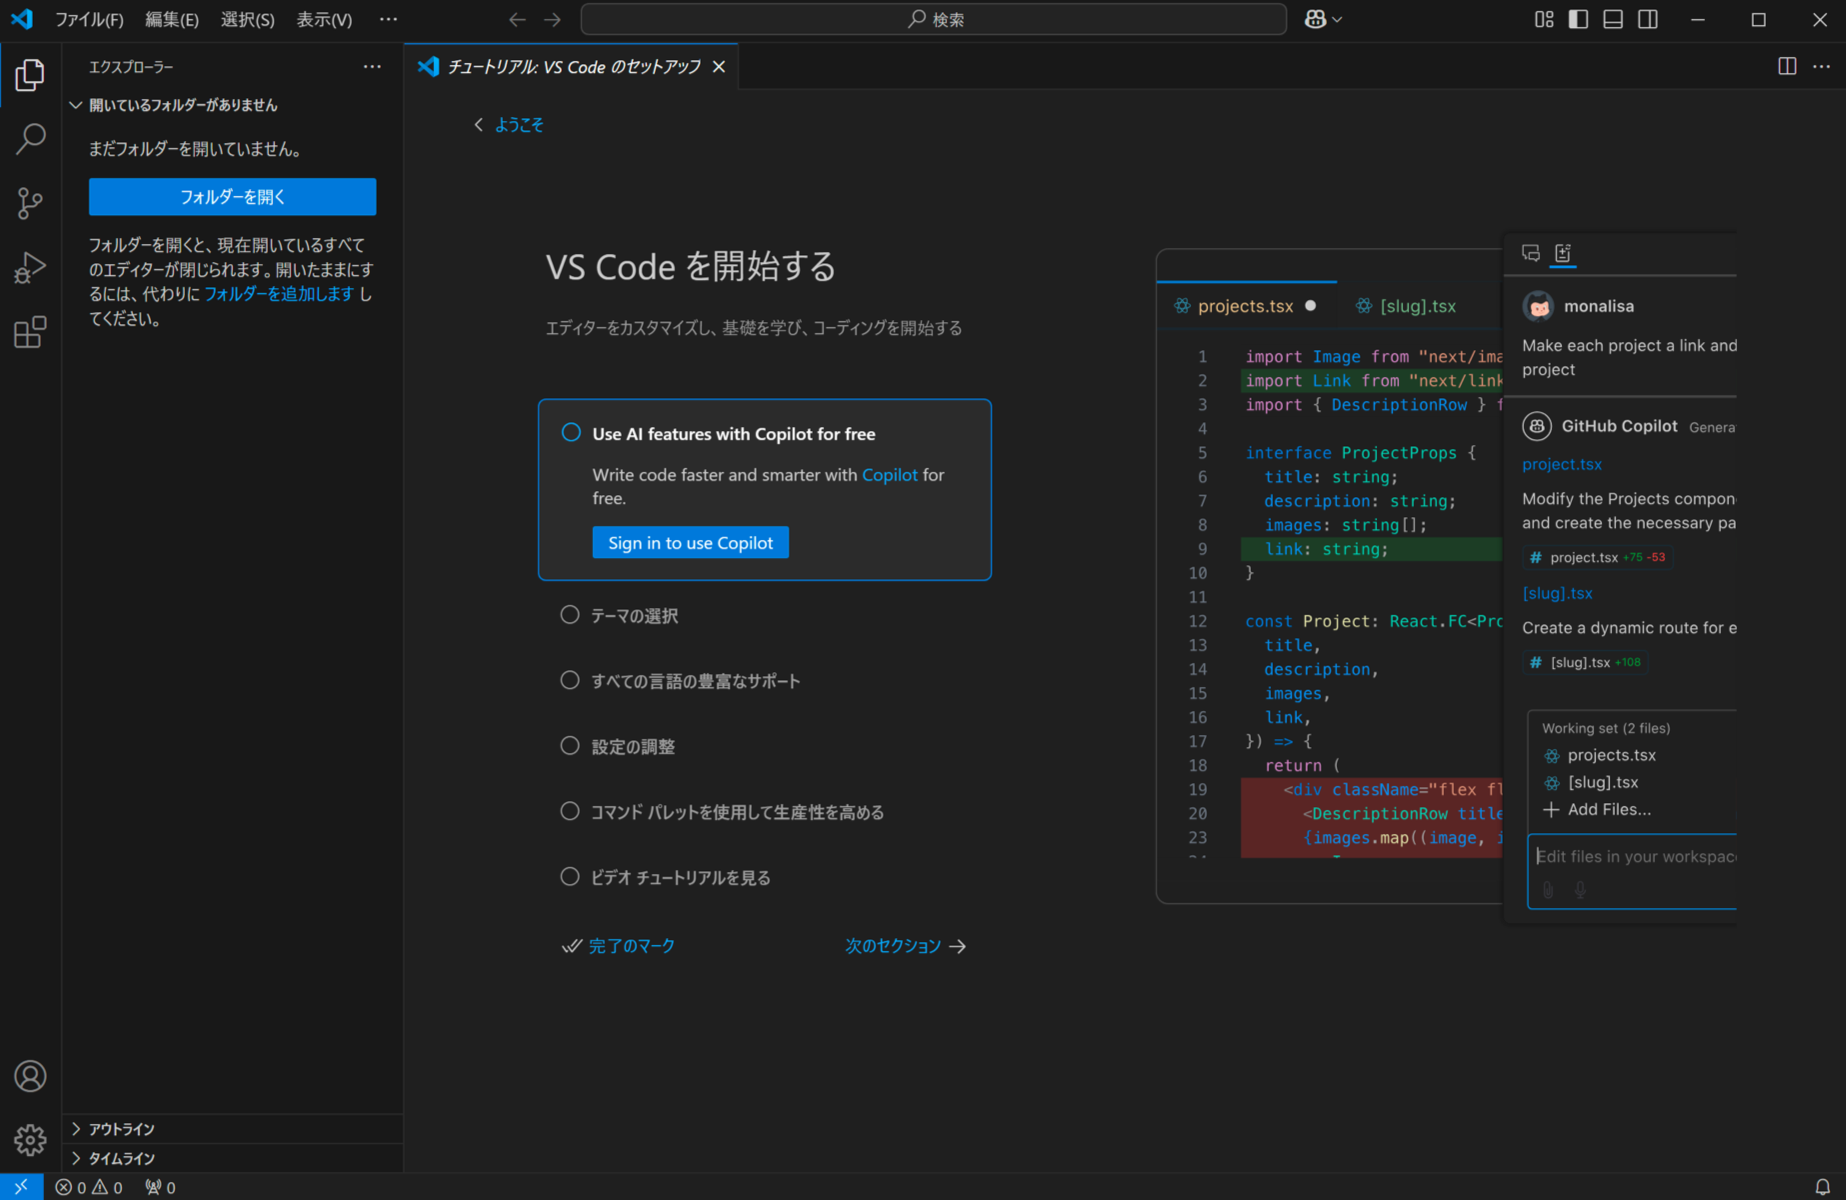This screenshot has height=1200, width=1846.
Task: Open the Extensions view
Action: [30, 332]
